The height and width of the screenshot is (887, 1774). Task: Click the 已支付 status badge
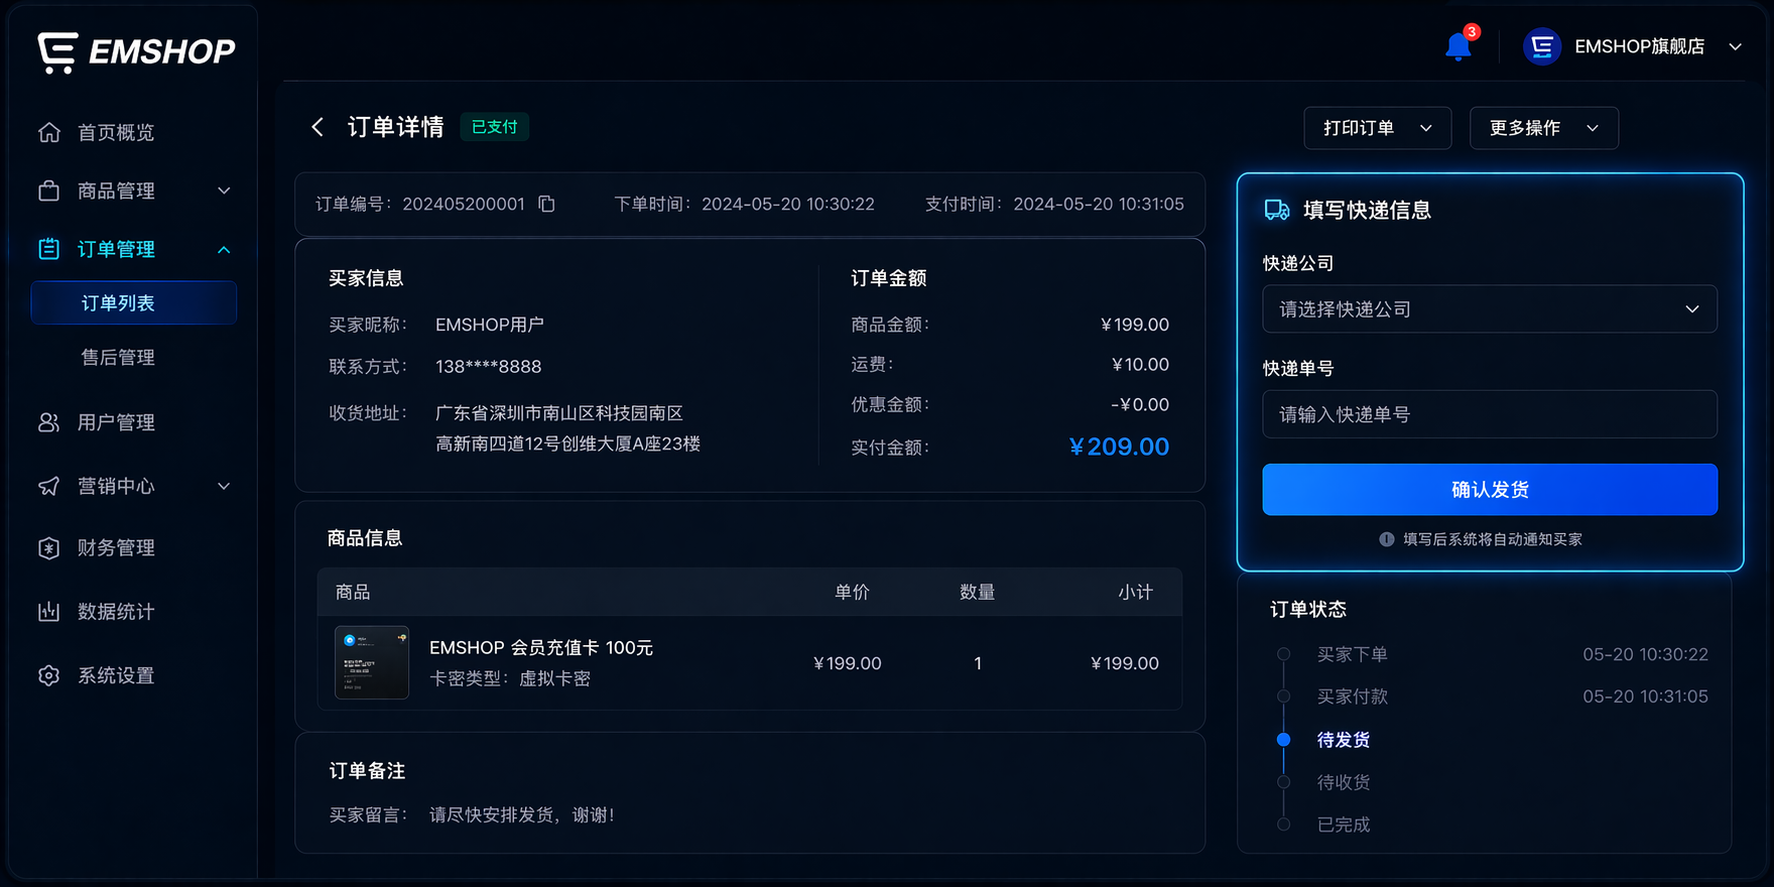494,127
